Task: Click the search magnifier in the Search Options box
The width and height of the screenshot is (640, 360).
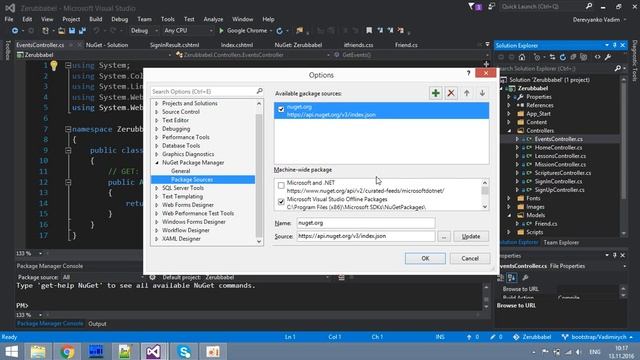Action: coord(260,91)
